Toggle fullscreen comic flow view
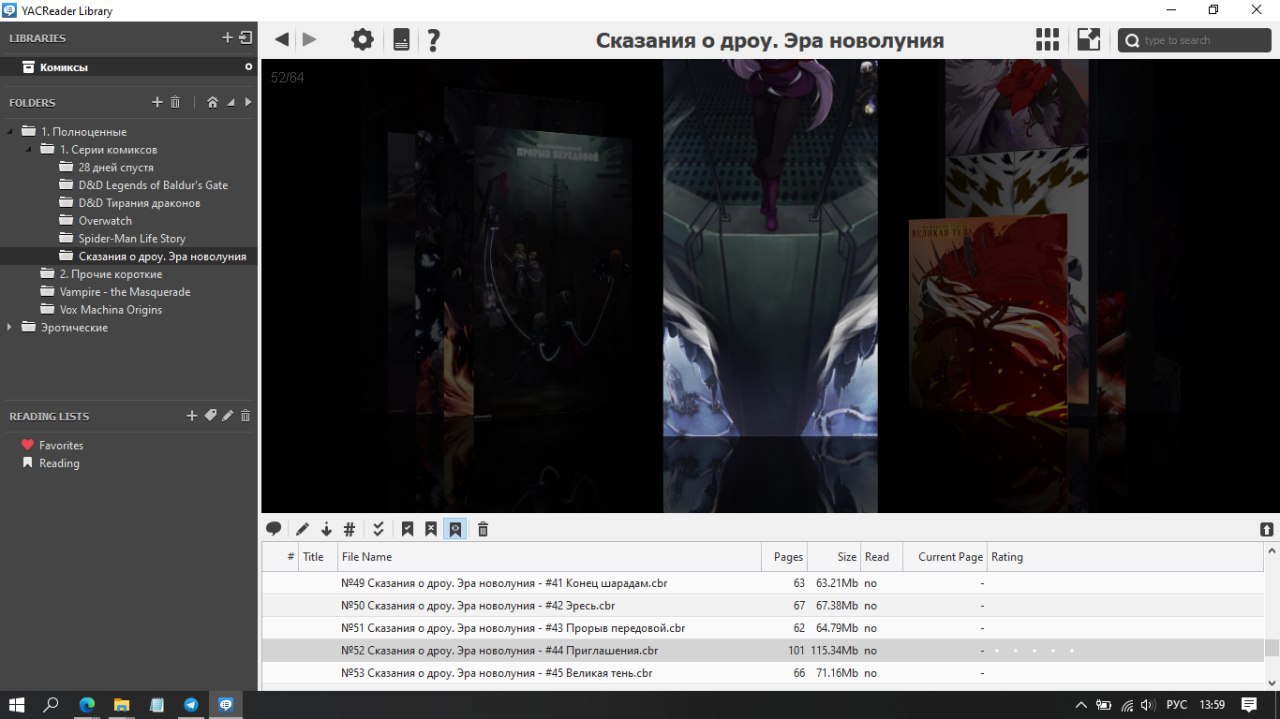This screenshot has width=1280, height=719. (x=1088, y=39)
